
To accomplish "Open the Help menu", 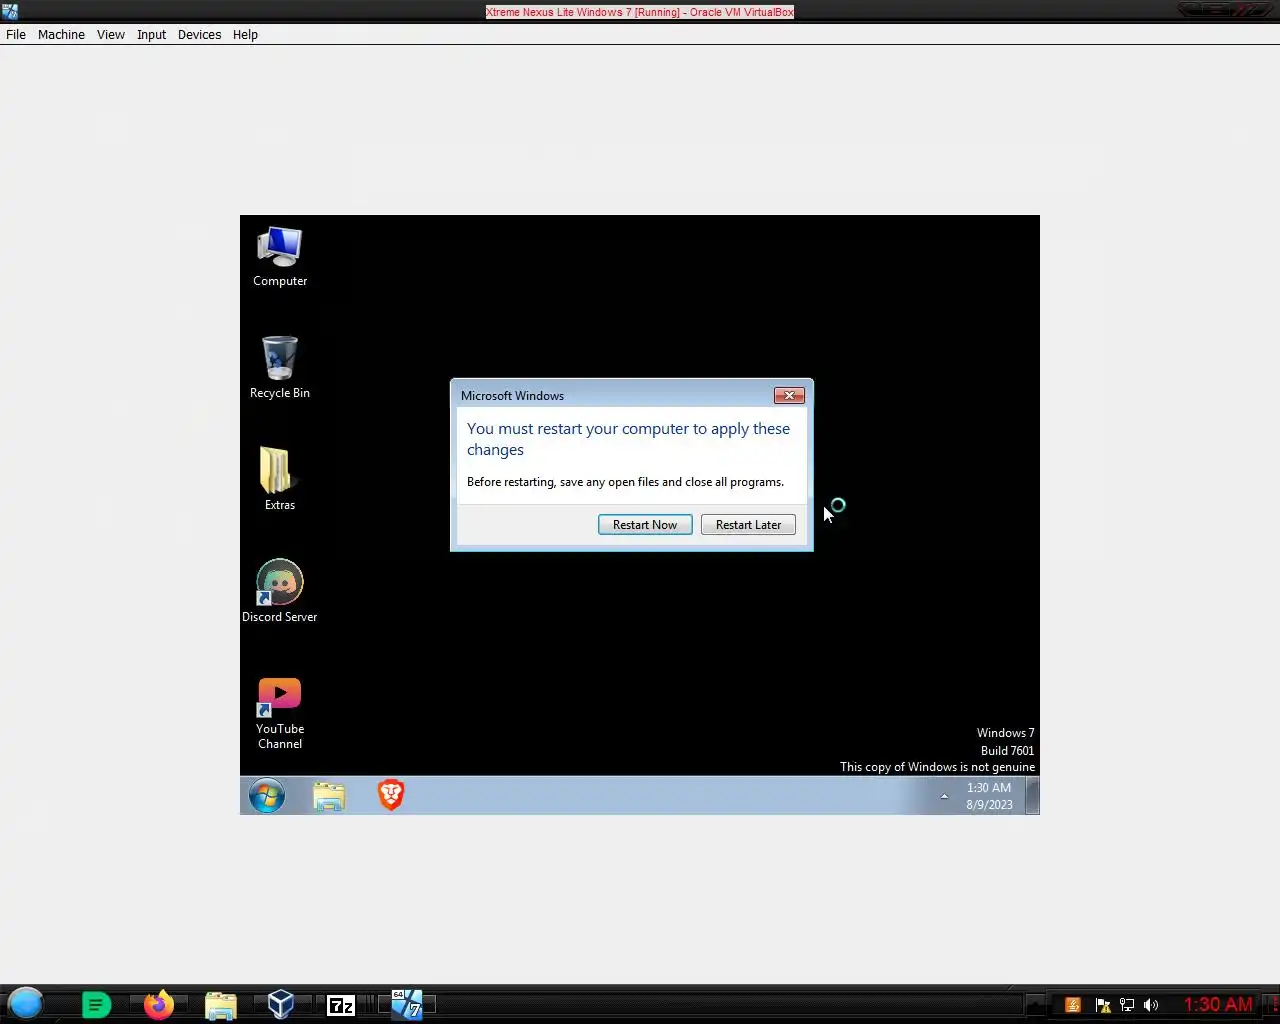I will [x=245, y=34].
